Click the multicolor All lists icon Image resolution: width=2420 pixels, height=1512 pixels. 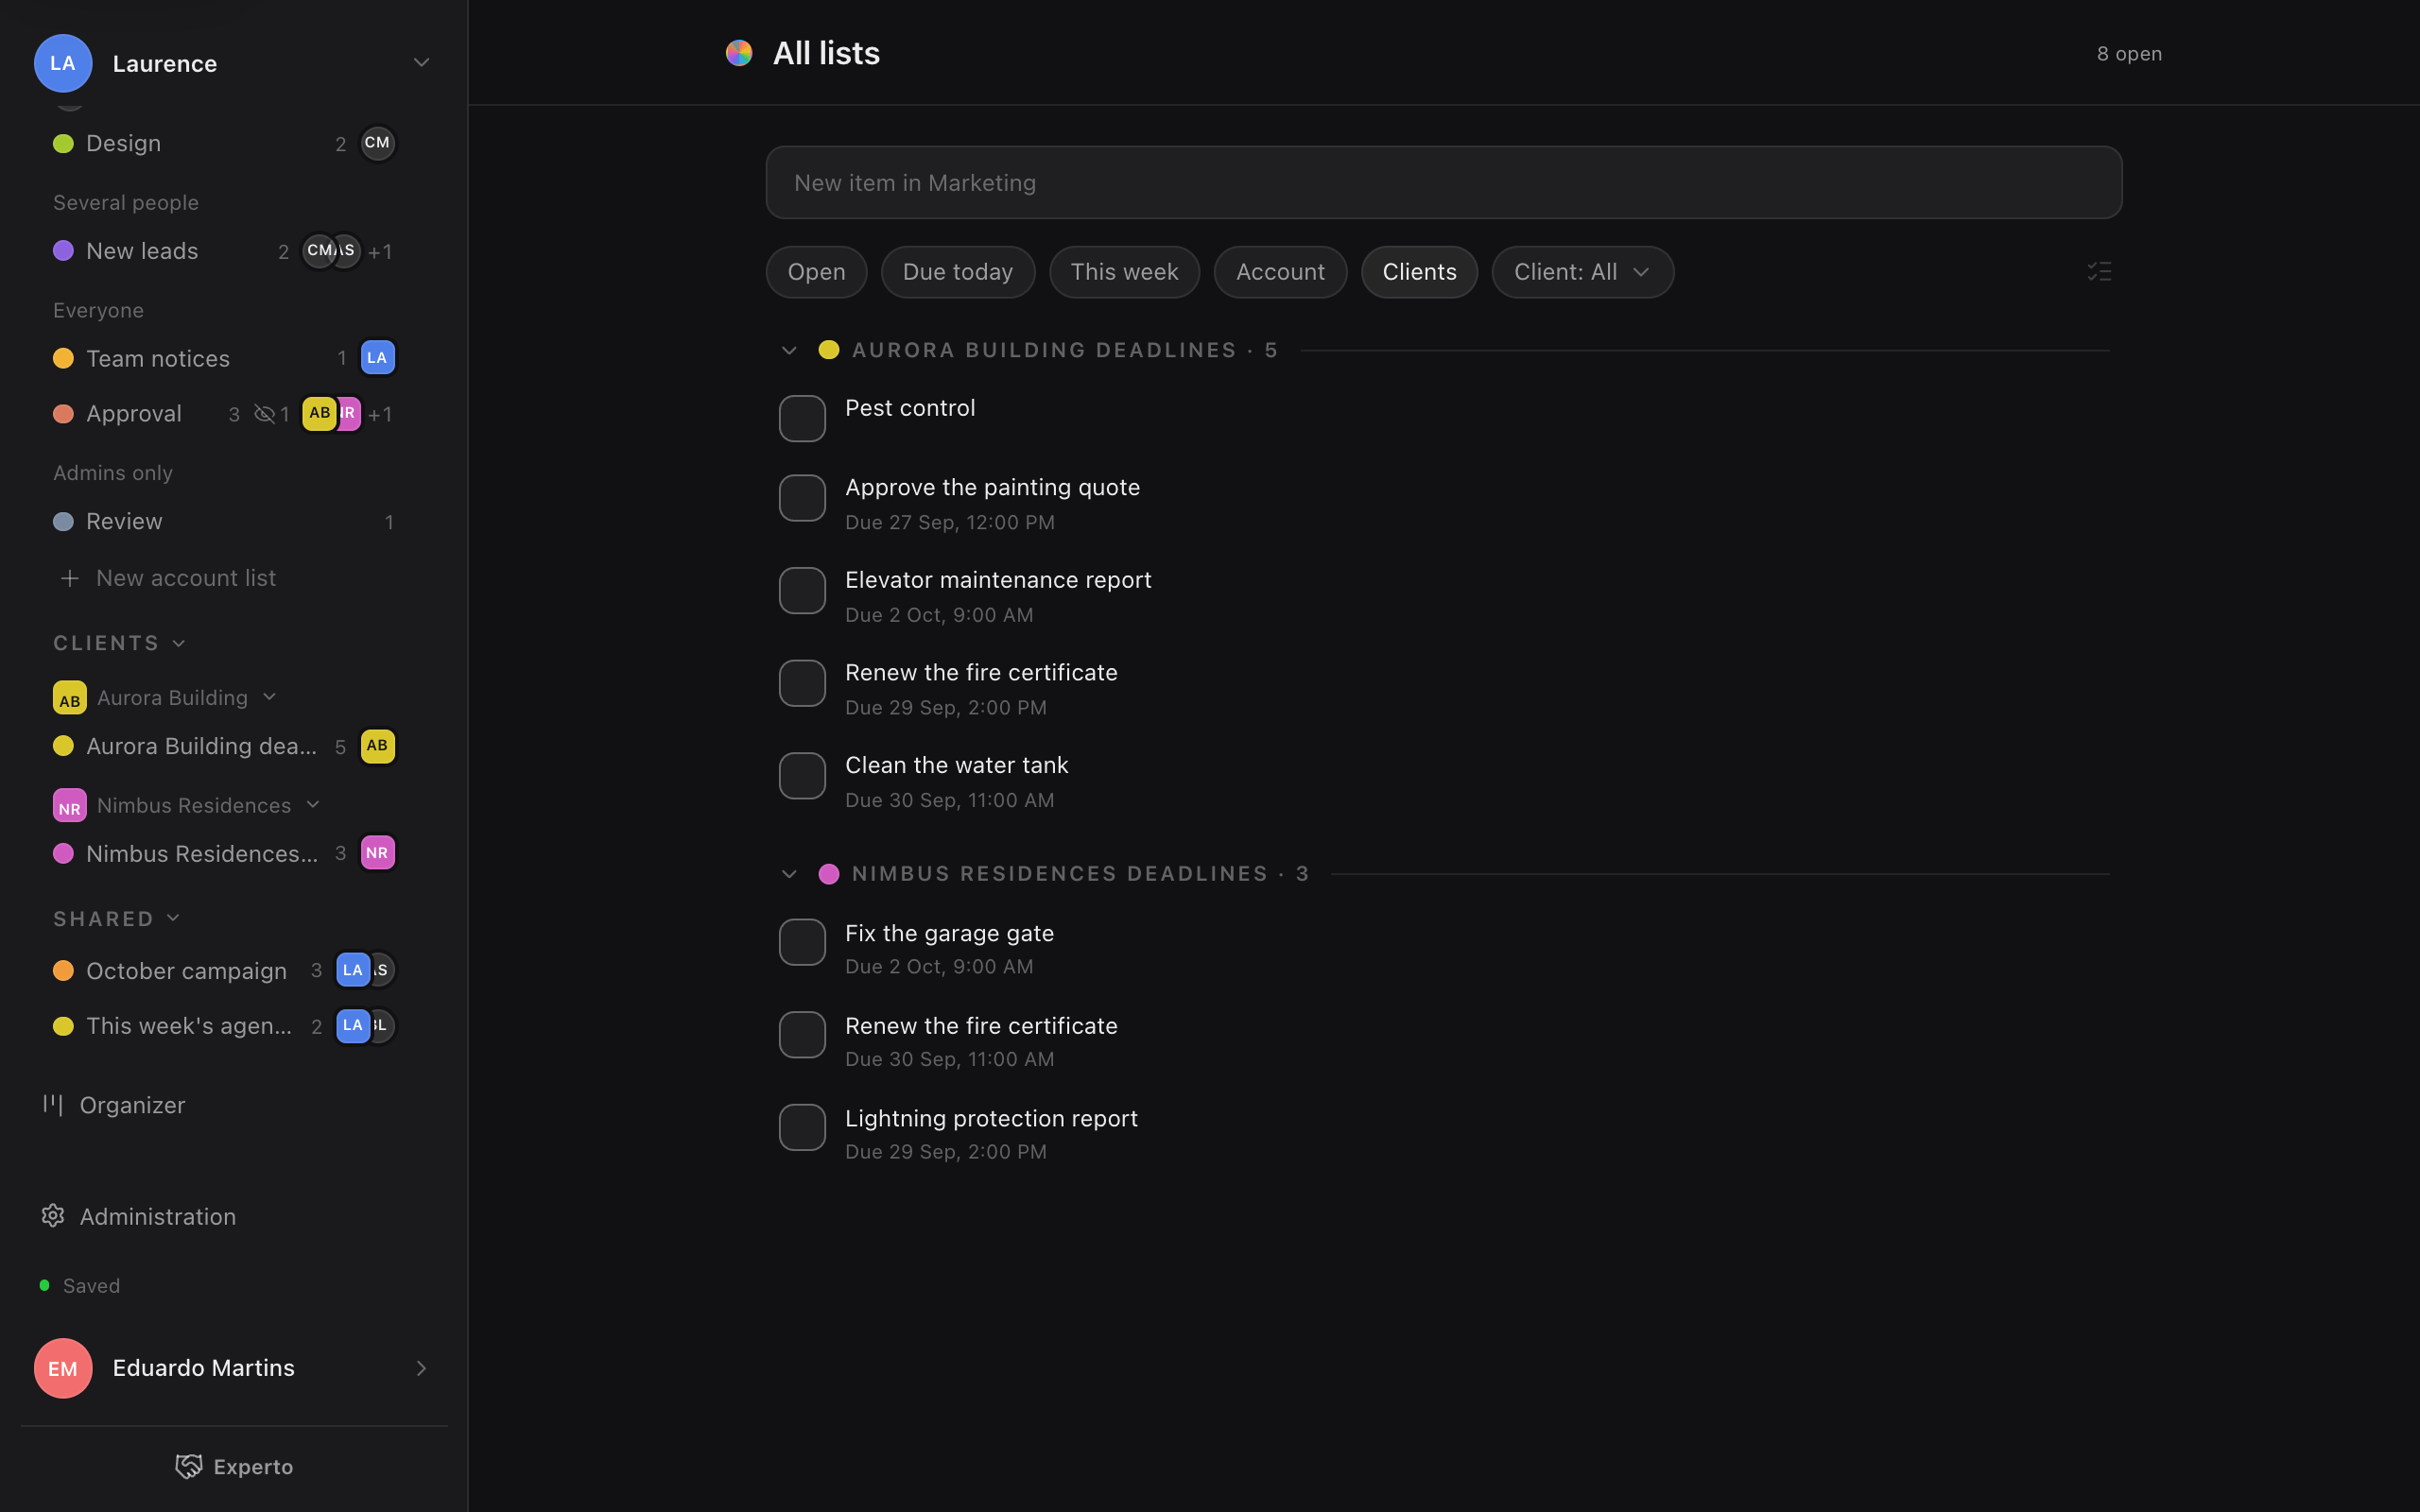tap(739, 53)
